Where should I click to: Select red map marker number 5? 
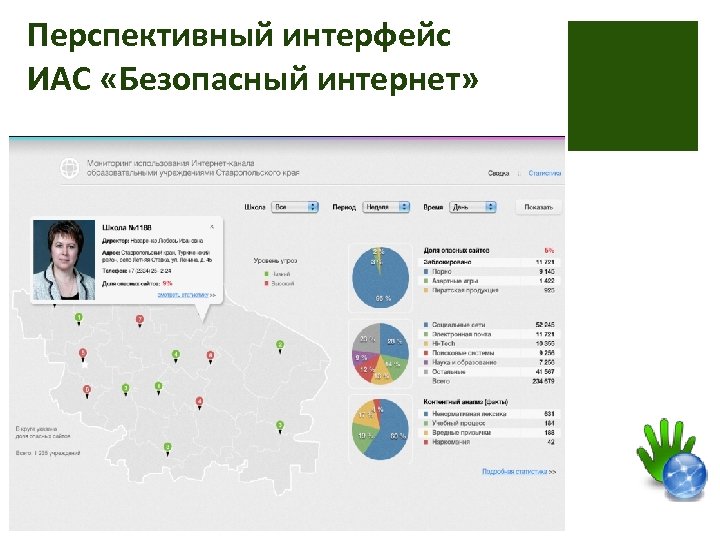83,354
